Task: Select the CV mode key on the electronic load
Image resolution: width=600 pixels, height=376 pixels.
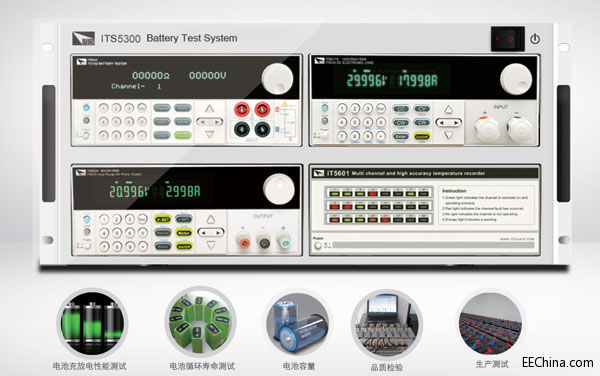Action: (422, 109)
